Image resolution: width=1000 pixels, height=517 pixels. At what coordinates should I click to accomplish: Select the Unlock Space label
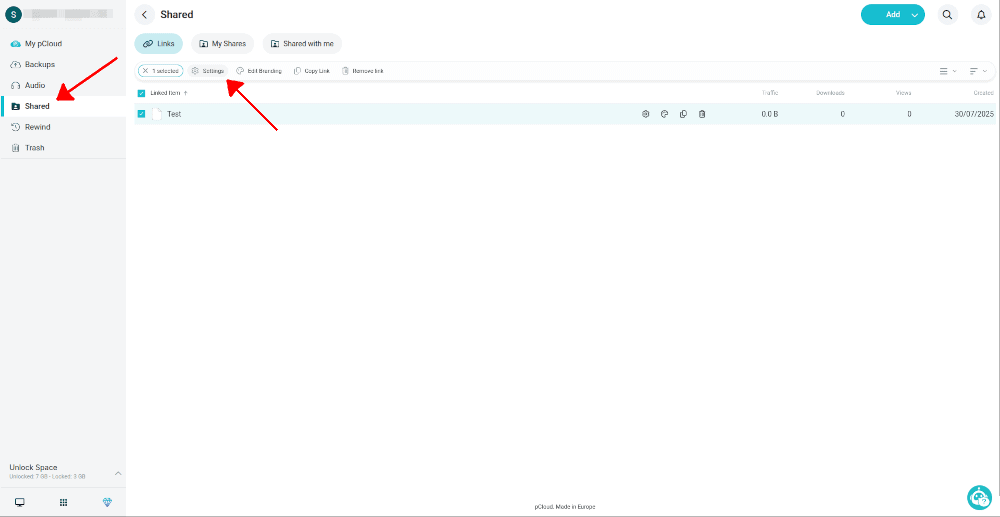click(x=33, y=467)
